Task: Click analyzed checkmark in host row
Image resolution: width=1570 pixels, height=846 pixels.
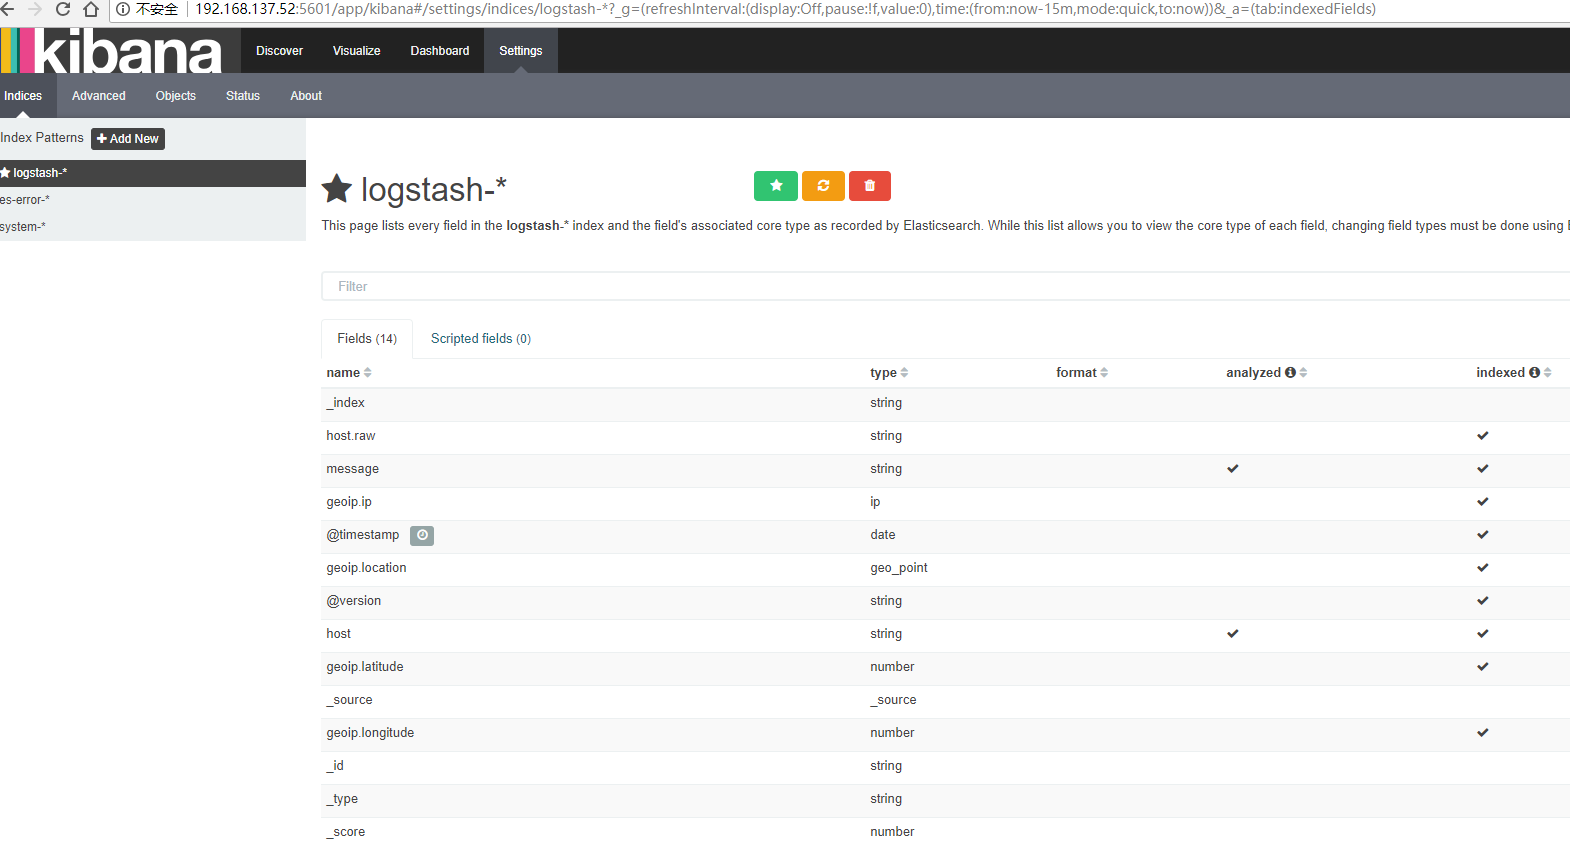Action: tap(1233, 634)
